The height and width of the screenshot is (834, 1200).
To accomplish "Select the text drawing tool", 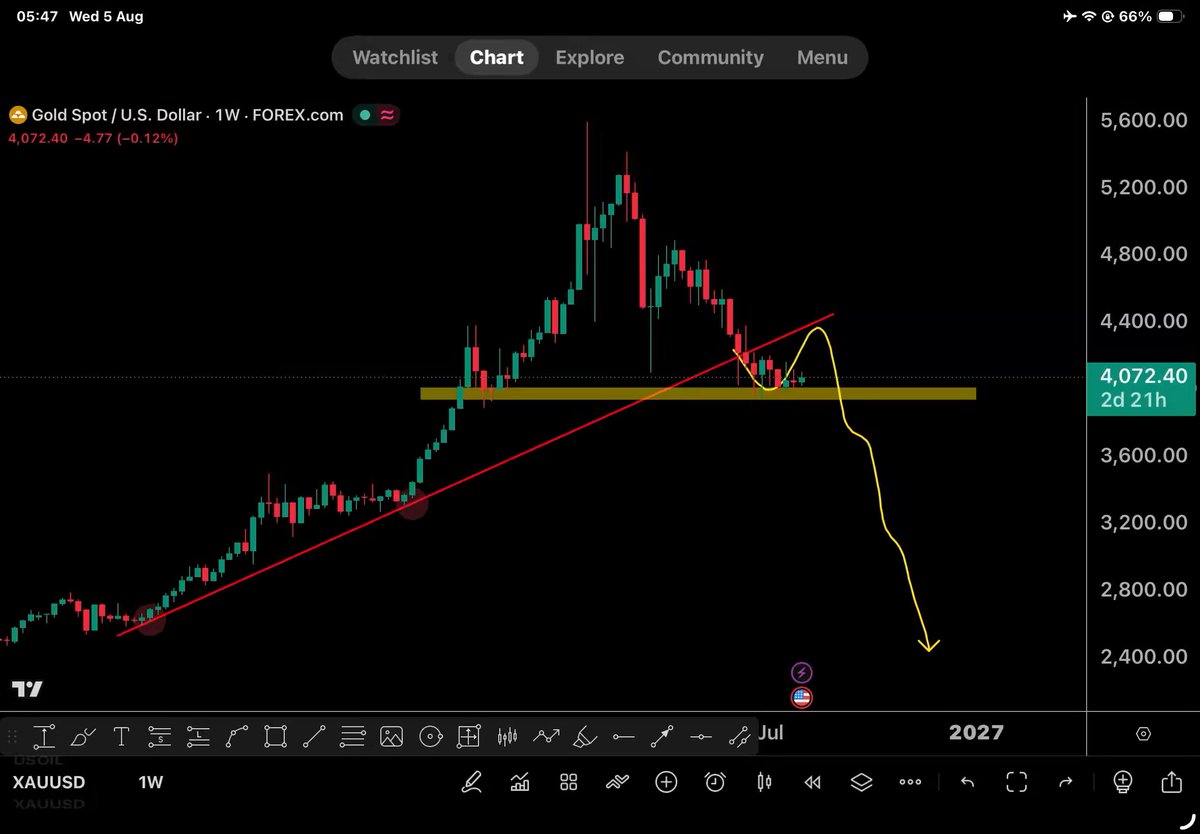I will [x=121, y=737].
